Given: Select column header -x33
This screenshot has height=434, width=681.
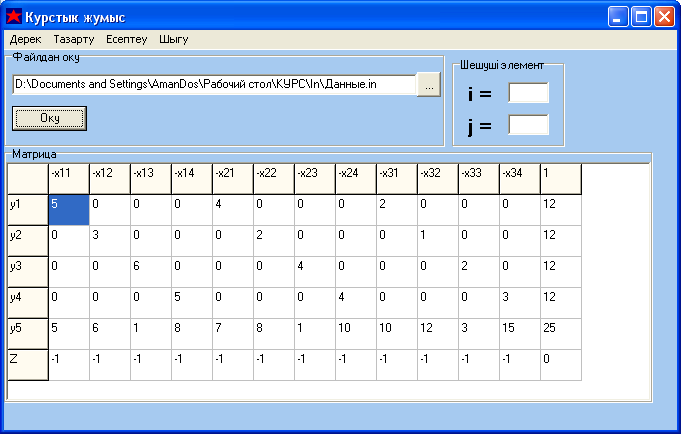Looking at the screenshot, I should point(479,179).
